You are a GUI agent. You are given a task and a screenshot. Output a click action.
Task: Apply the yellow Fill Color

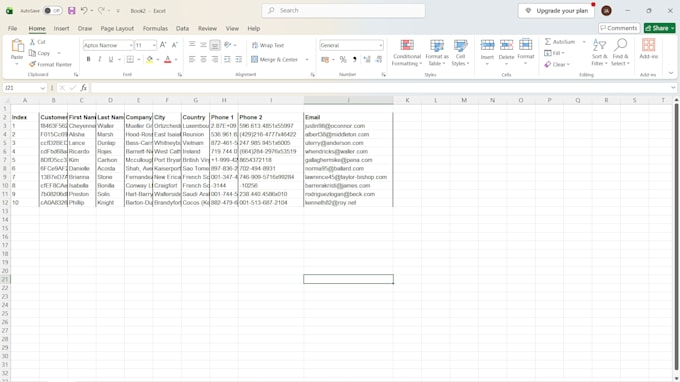tap(149, 59)
